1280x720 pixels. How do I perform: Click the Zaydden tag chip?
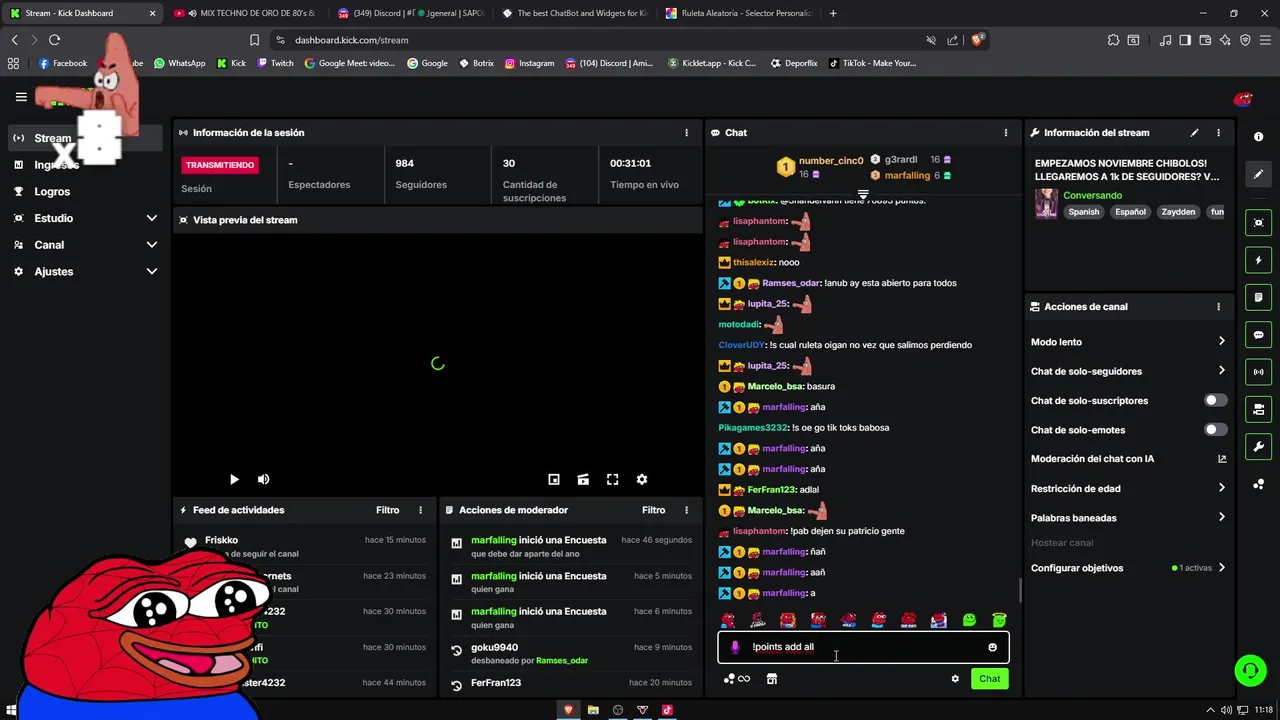point(1178,212)
